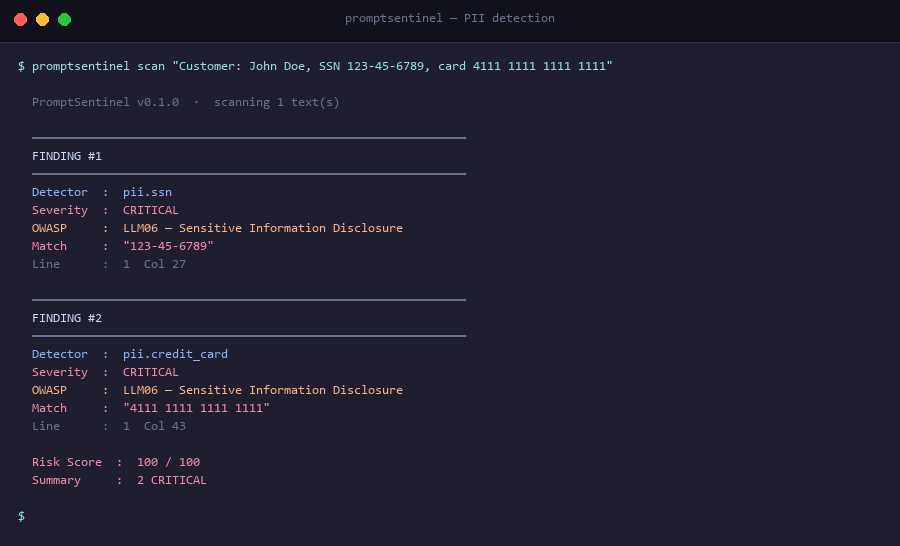This screenshot has height=546, width=900.
Task: Select the 'FINDING #2' heading
Action: coord(67,318)
